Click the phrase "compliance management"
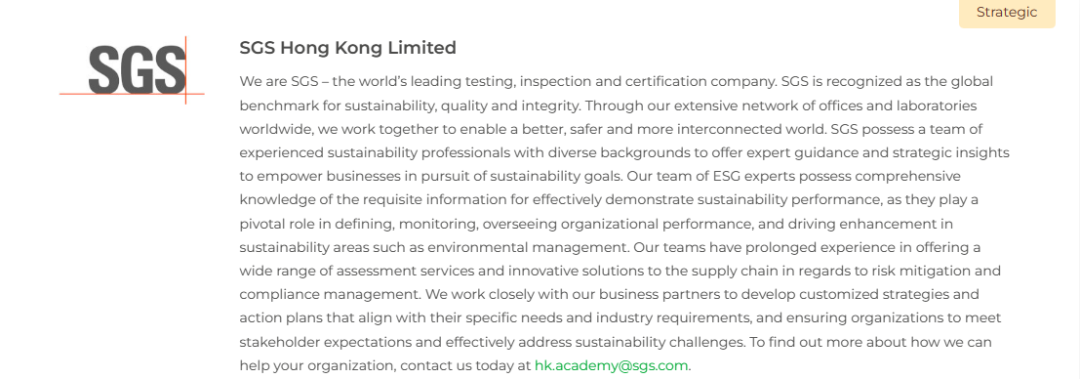Image resolution: width=1080 pixels, height=379 pixels. [329, 295]
